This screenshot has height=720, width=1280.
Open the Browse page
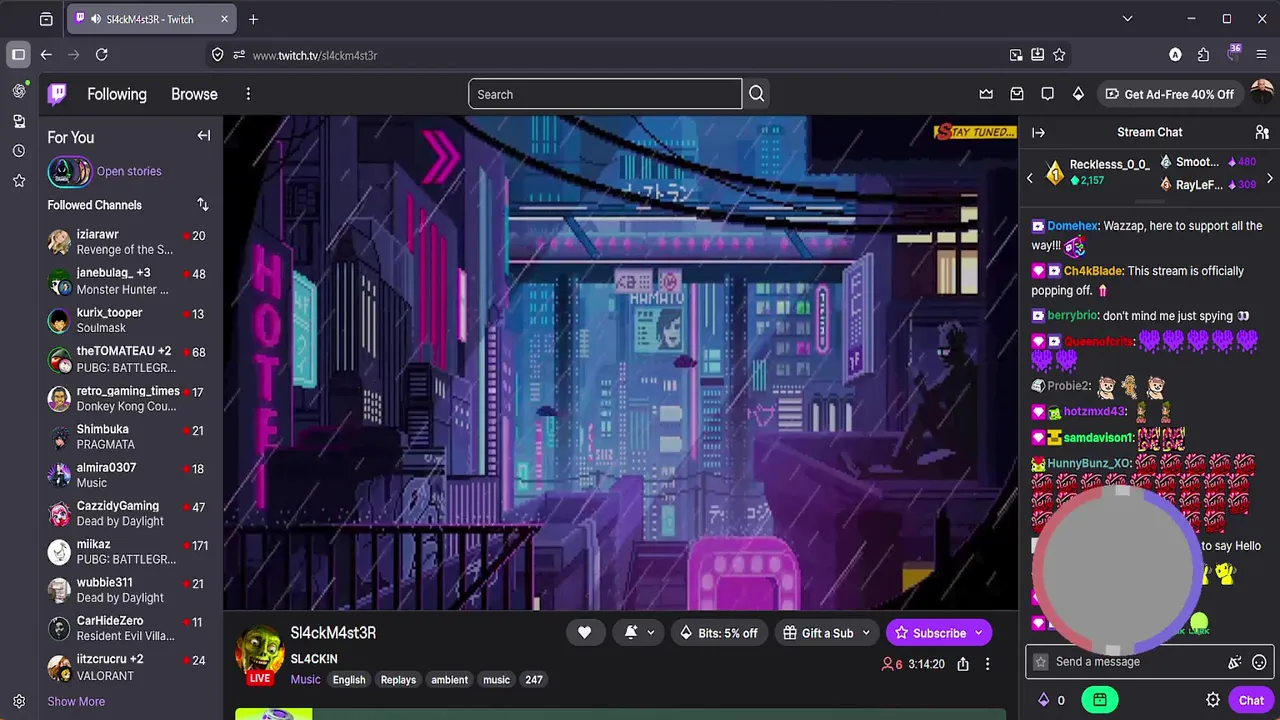coord(194,94)
